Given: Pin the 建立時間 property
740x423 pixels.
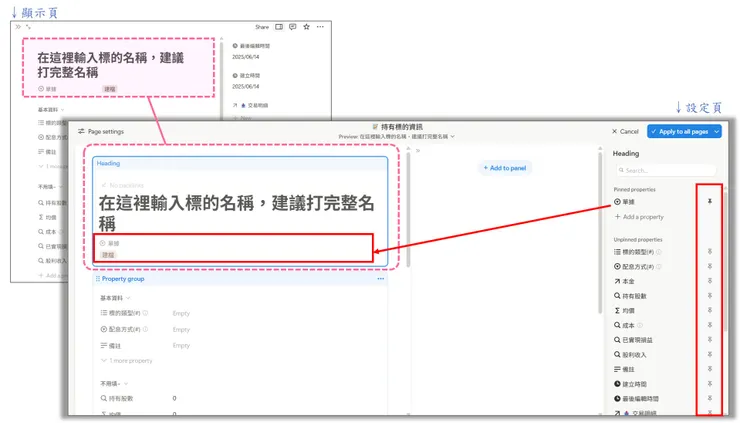Looking at the screenshot, I should pyautogui.click(x=709, y=384).
